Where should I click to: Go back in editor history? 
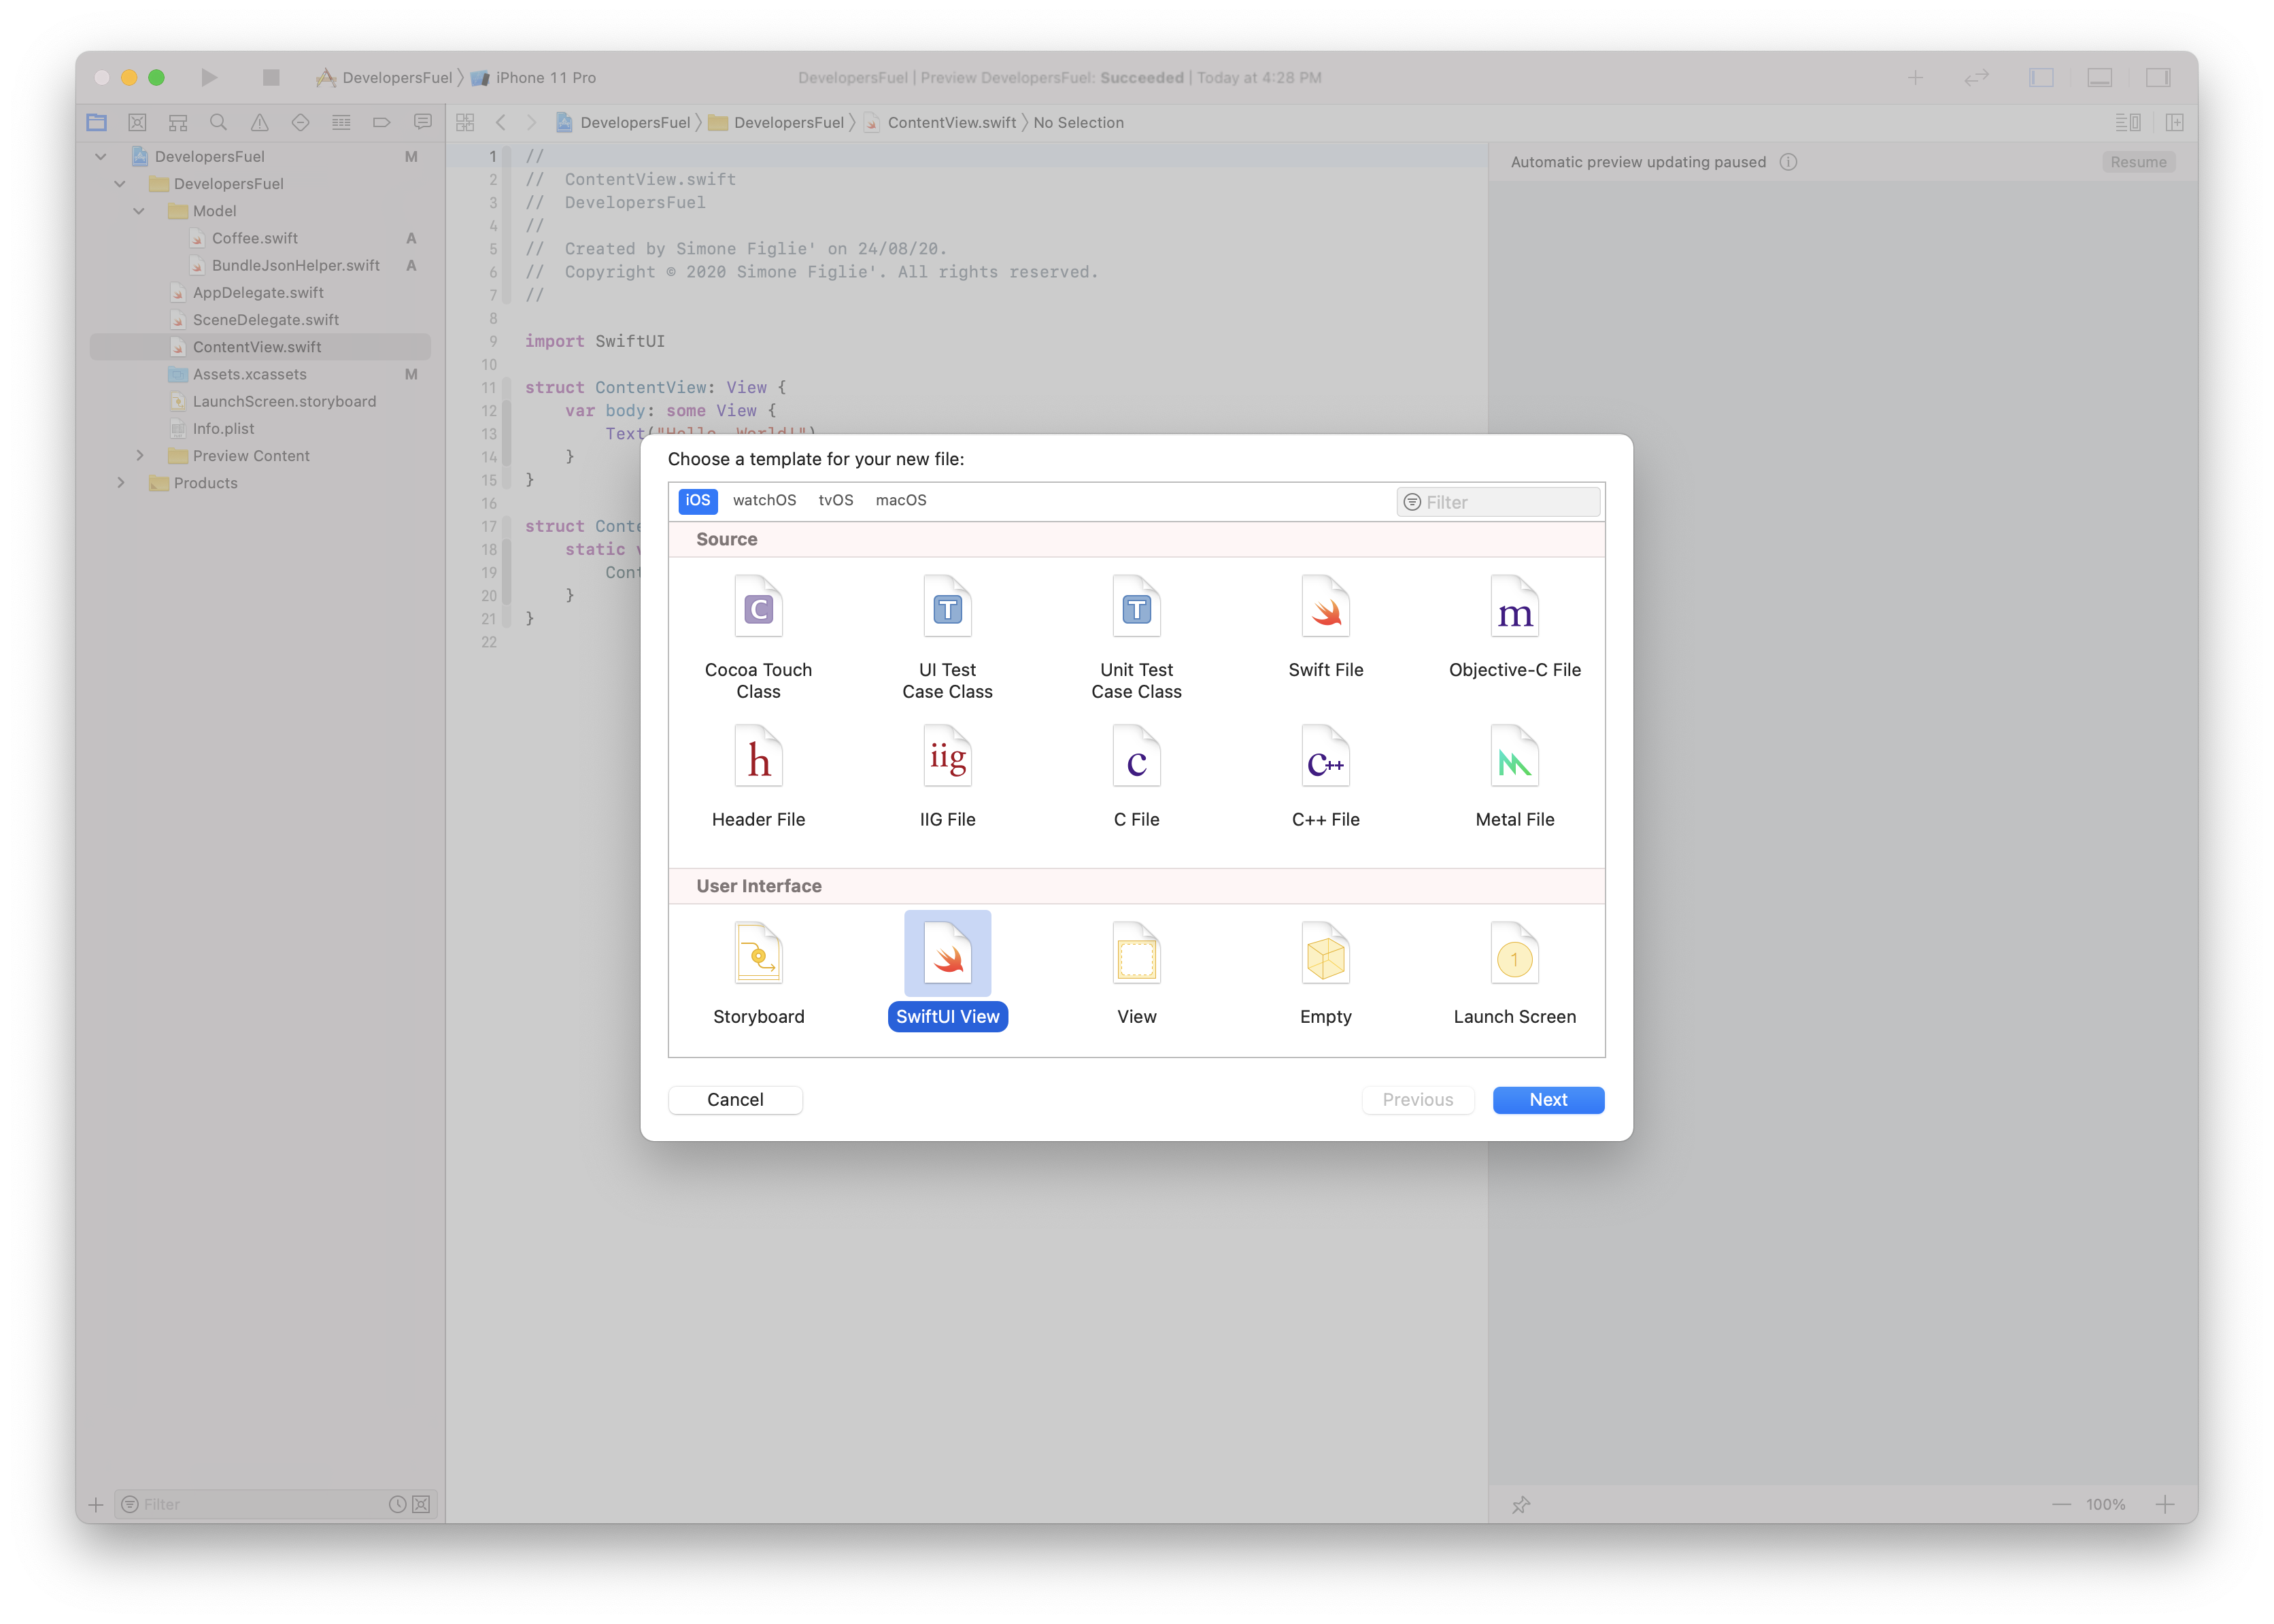[501, 122]
